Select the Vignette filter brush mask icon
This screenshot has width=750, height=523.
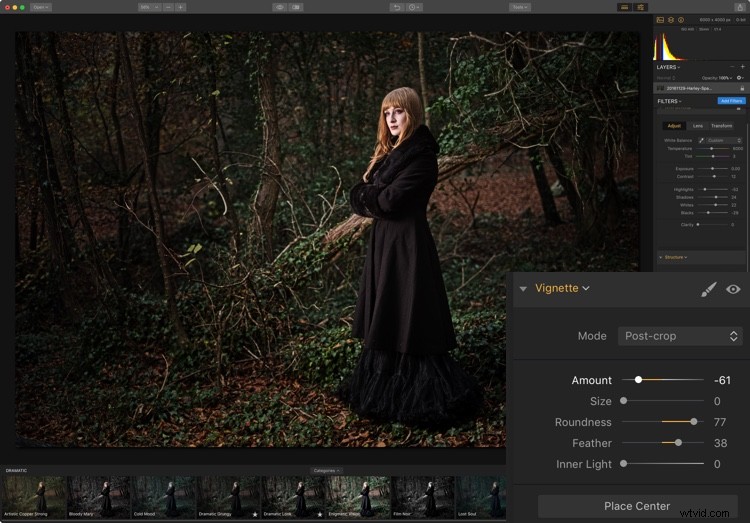708,289
